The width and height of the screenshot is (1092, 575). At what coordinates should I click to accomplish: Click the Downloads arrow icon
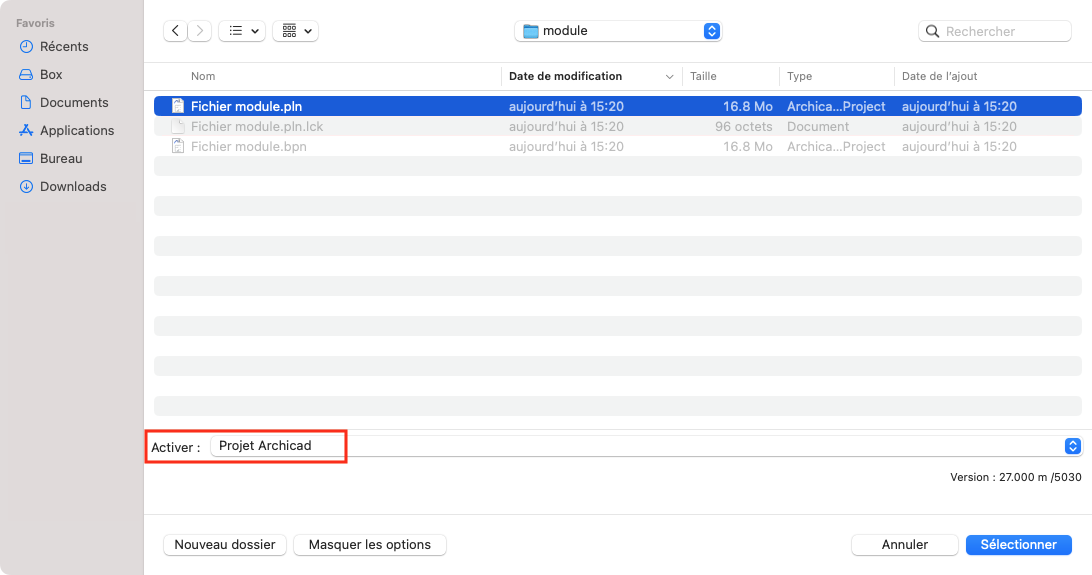click(26, 186)
